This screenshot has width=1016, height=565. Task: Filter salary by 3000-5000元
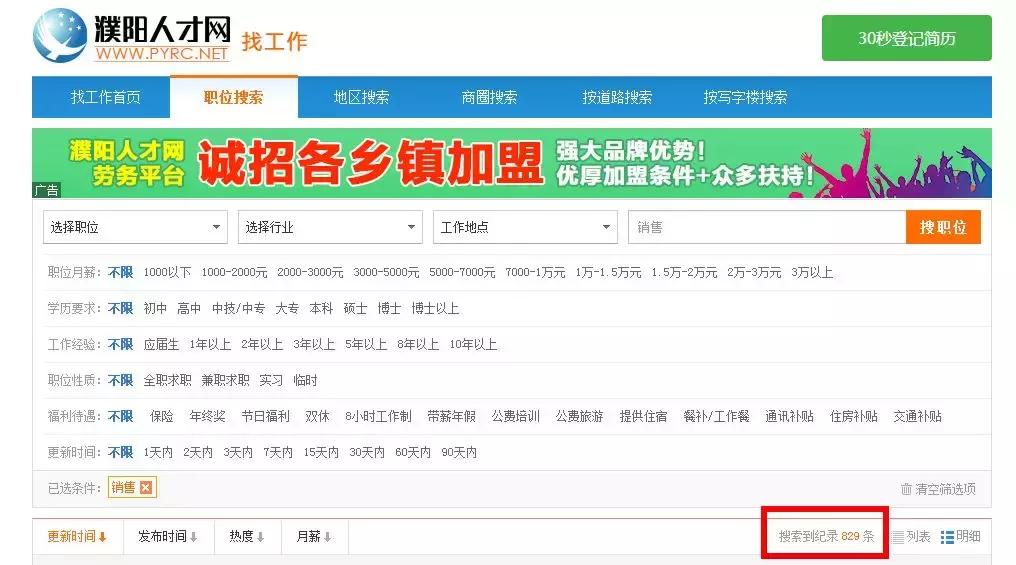(386, 273)
